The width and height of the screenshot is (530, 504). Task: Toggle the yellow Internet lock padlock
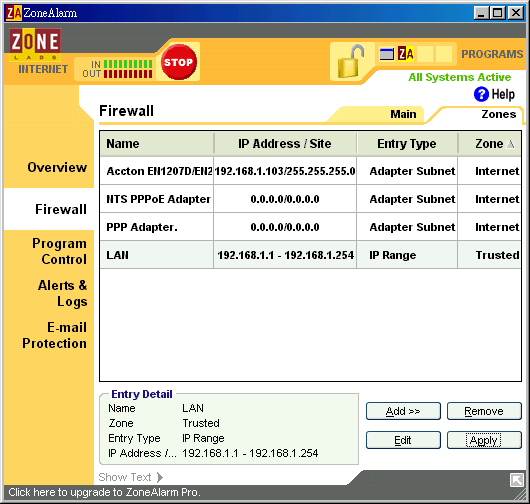(x=351, y=62)
